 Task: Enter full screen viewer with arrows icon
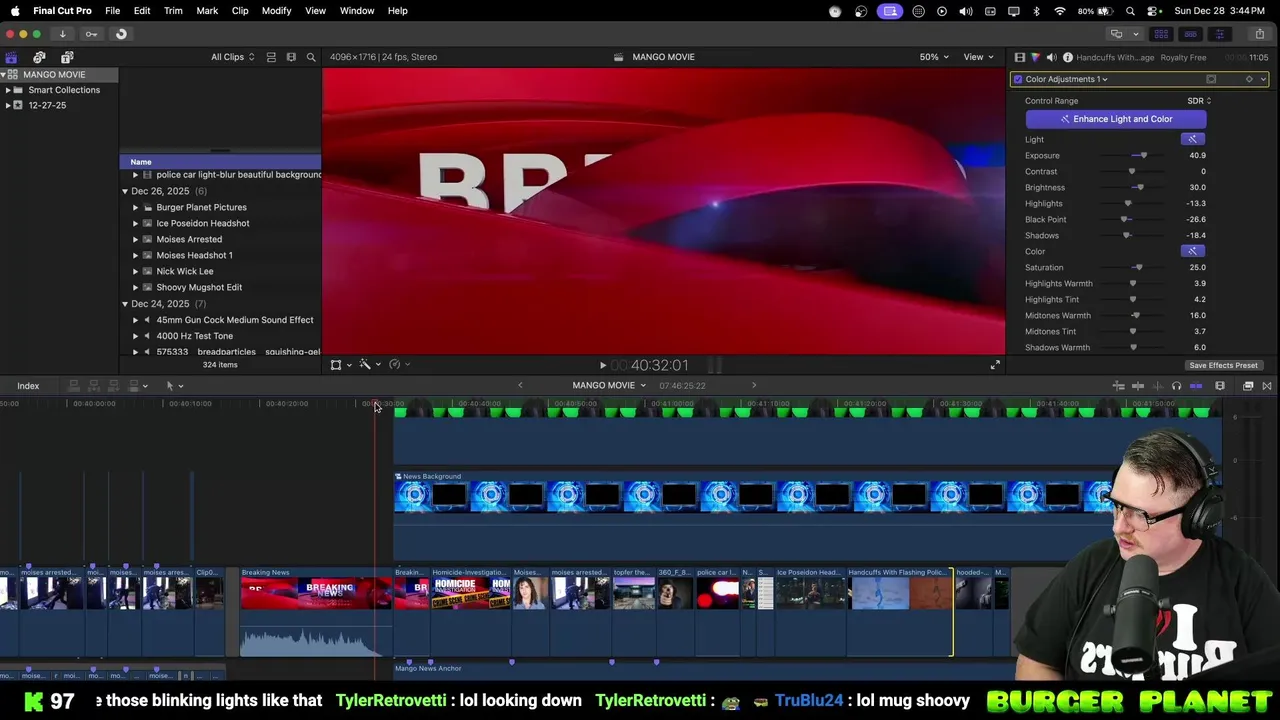pos(995,365)
